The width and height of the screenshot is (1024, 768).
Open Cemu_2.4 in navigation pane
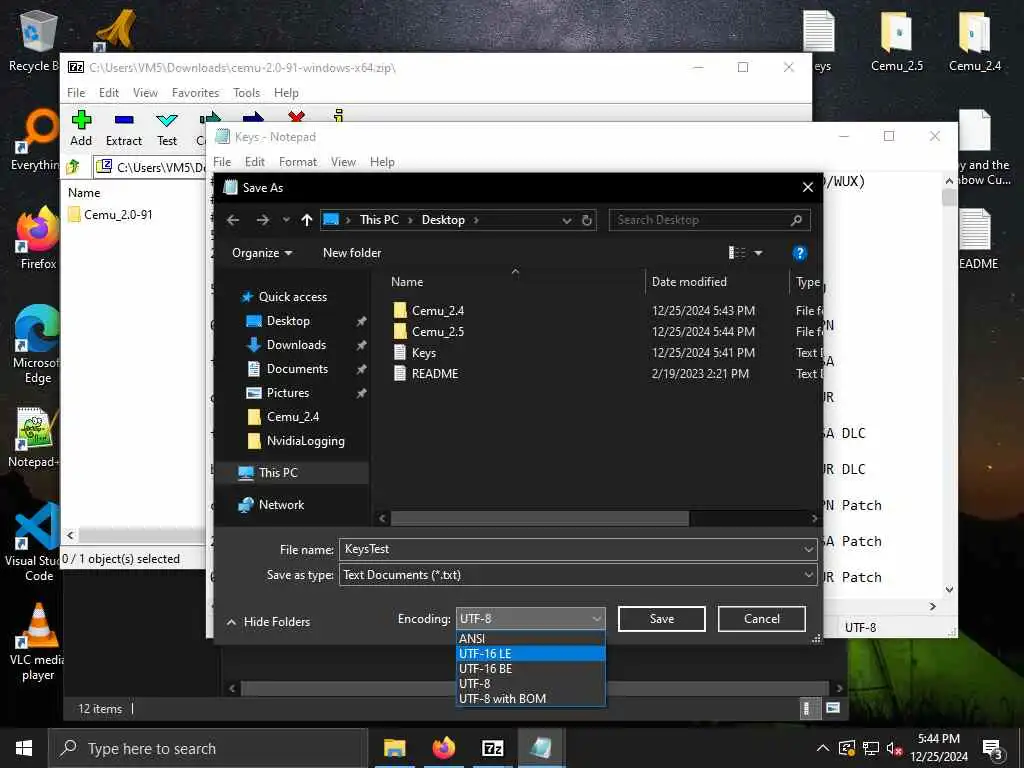tap(293, 417)
